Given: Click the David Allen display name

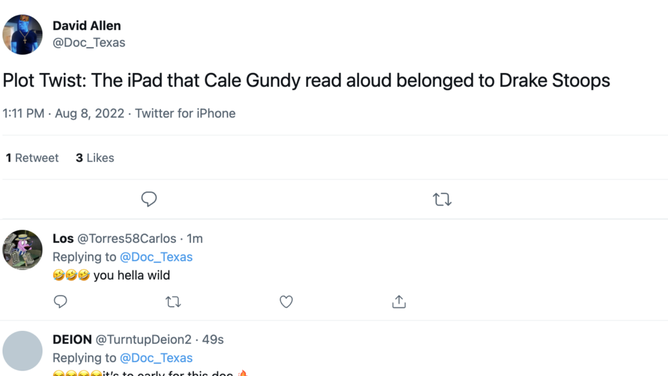Looking at the screenshot, I should click(x=86, y=26).
